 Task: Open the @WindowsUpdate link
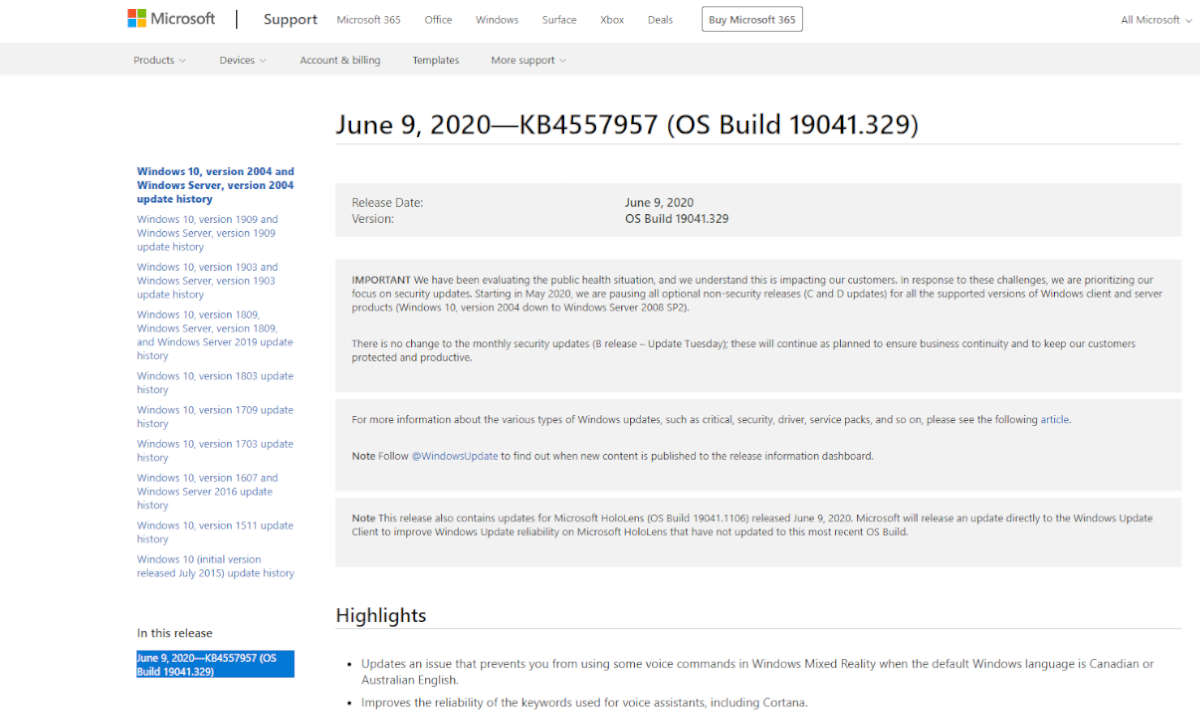(454, 456)
